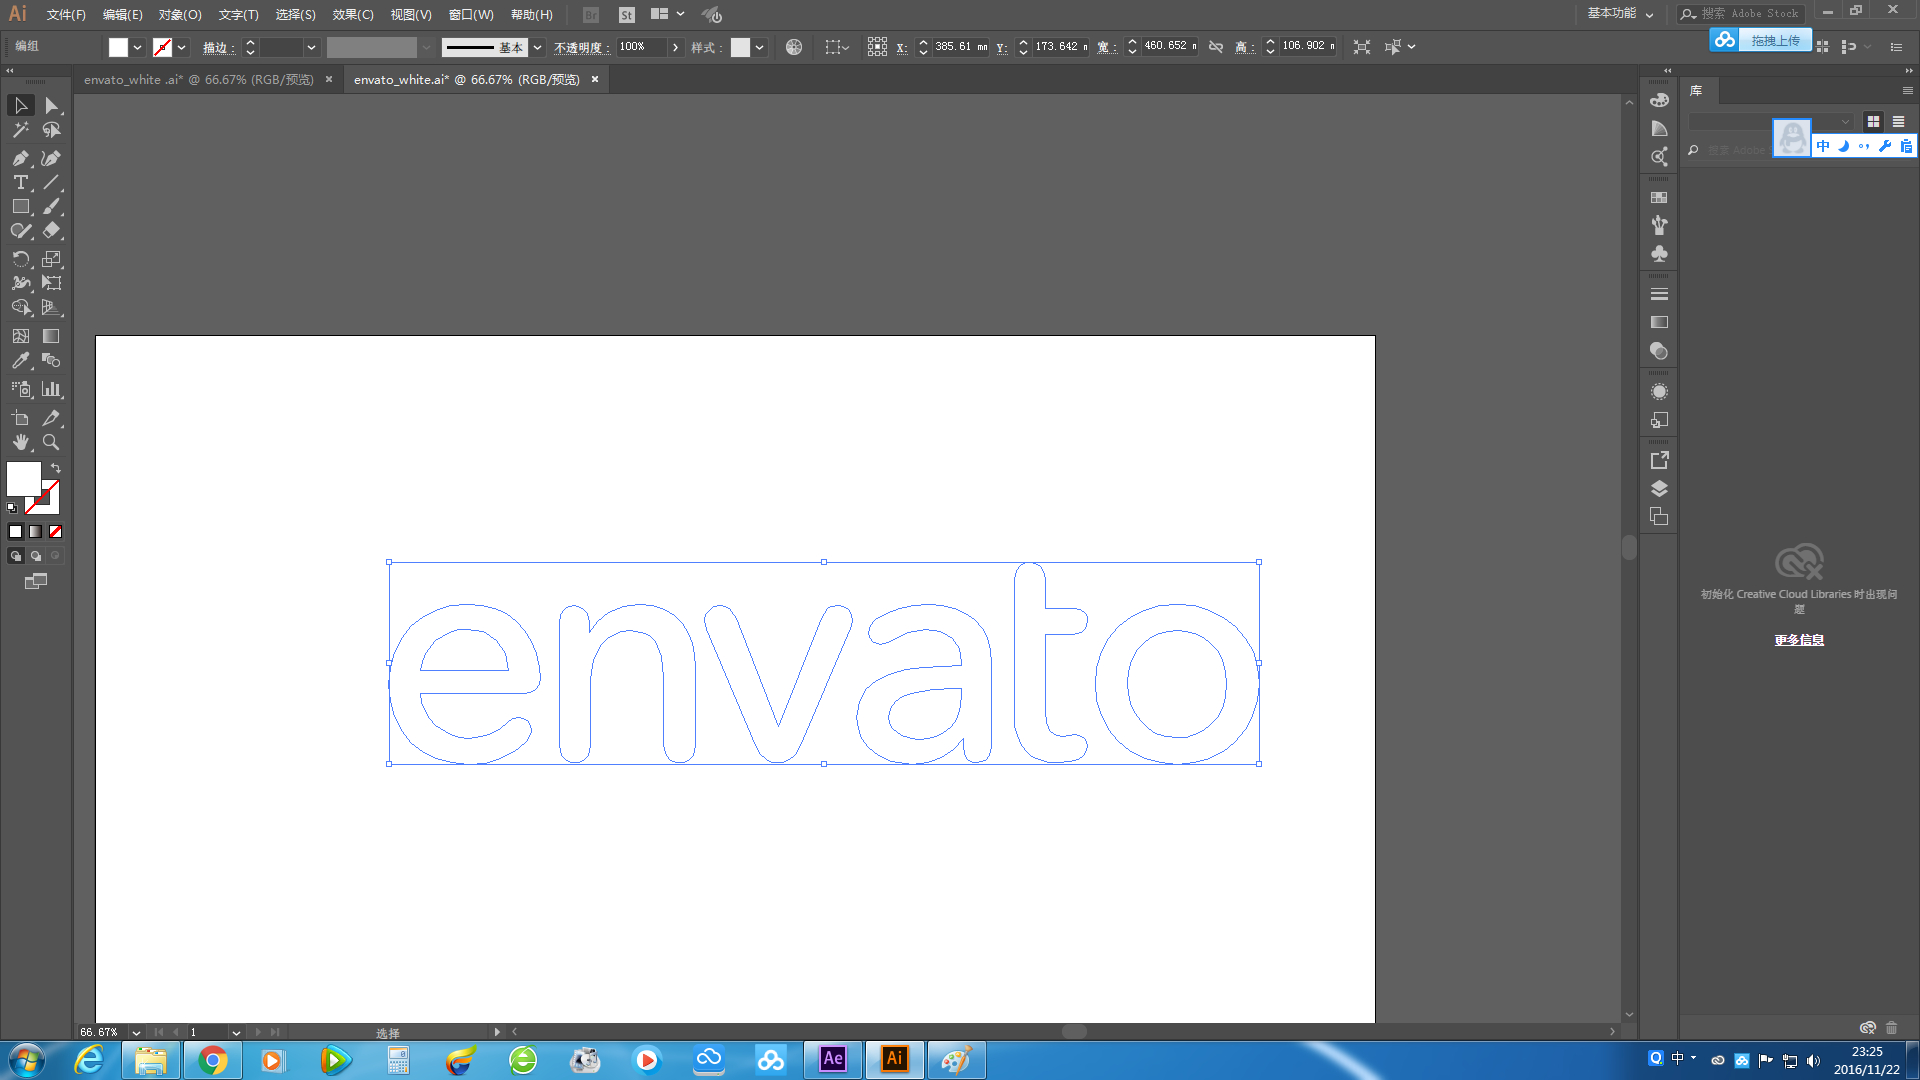Choose the Rotate tool
Image resolution: width=1920 pixels, height=1080 pixels.
pyautogui.click(x=21, y=259)
